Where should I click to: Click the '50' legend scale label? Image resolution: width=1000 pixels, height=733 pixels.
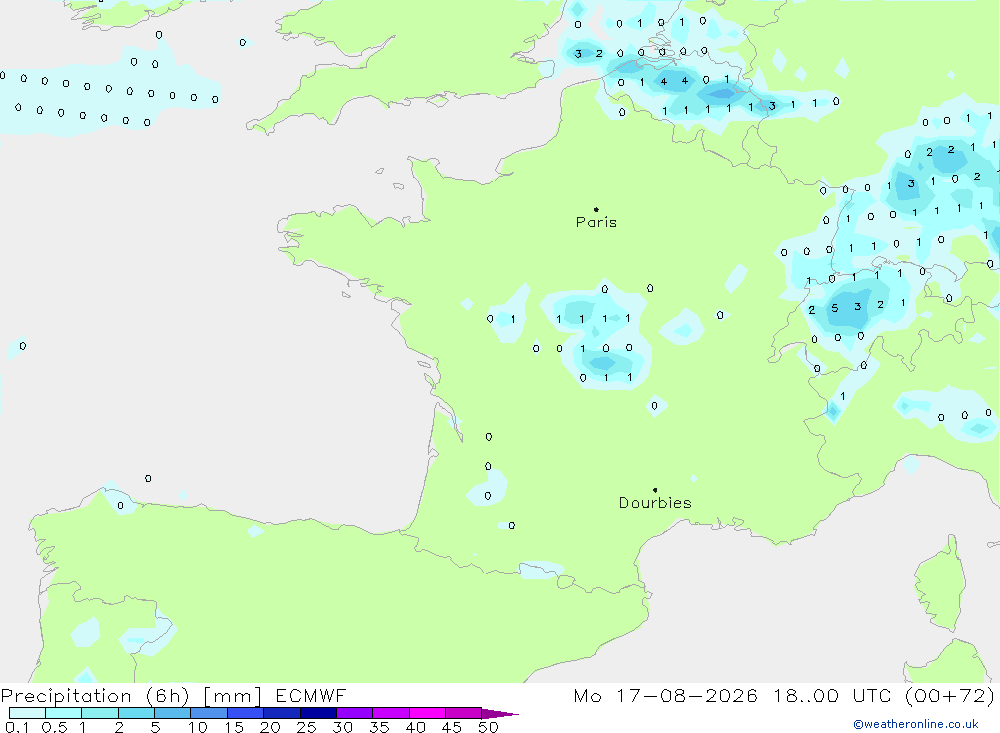pos(488,727)
